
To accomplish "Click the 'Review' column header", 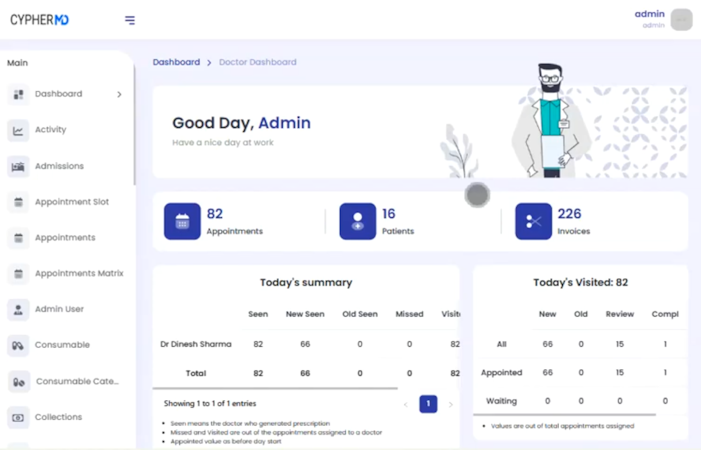I will [620, 314].
